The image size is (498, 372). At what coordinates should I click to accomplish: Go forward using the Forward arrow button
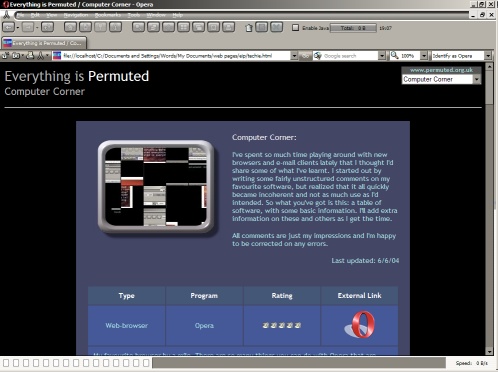coord(28,27)
